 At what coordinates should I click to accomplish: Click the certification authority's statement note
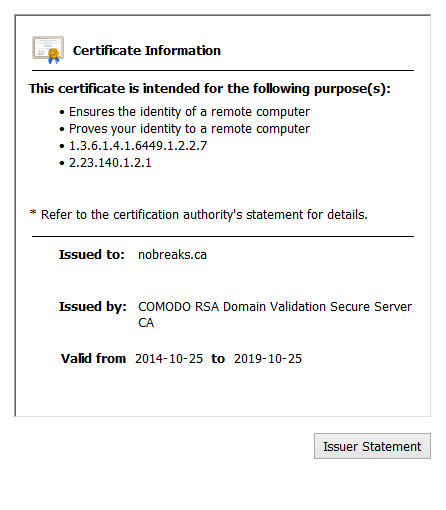(x=204, y=215)
